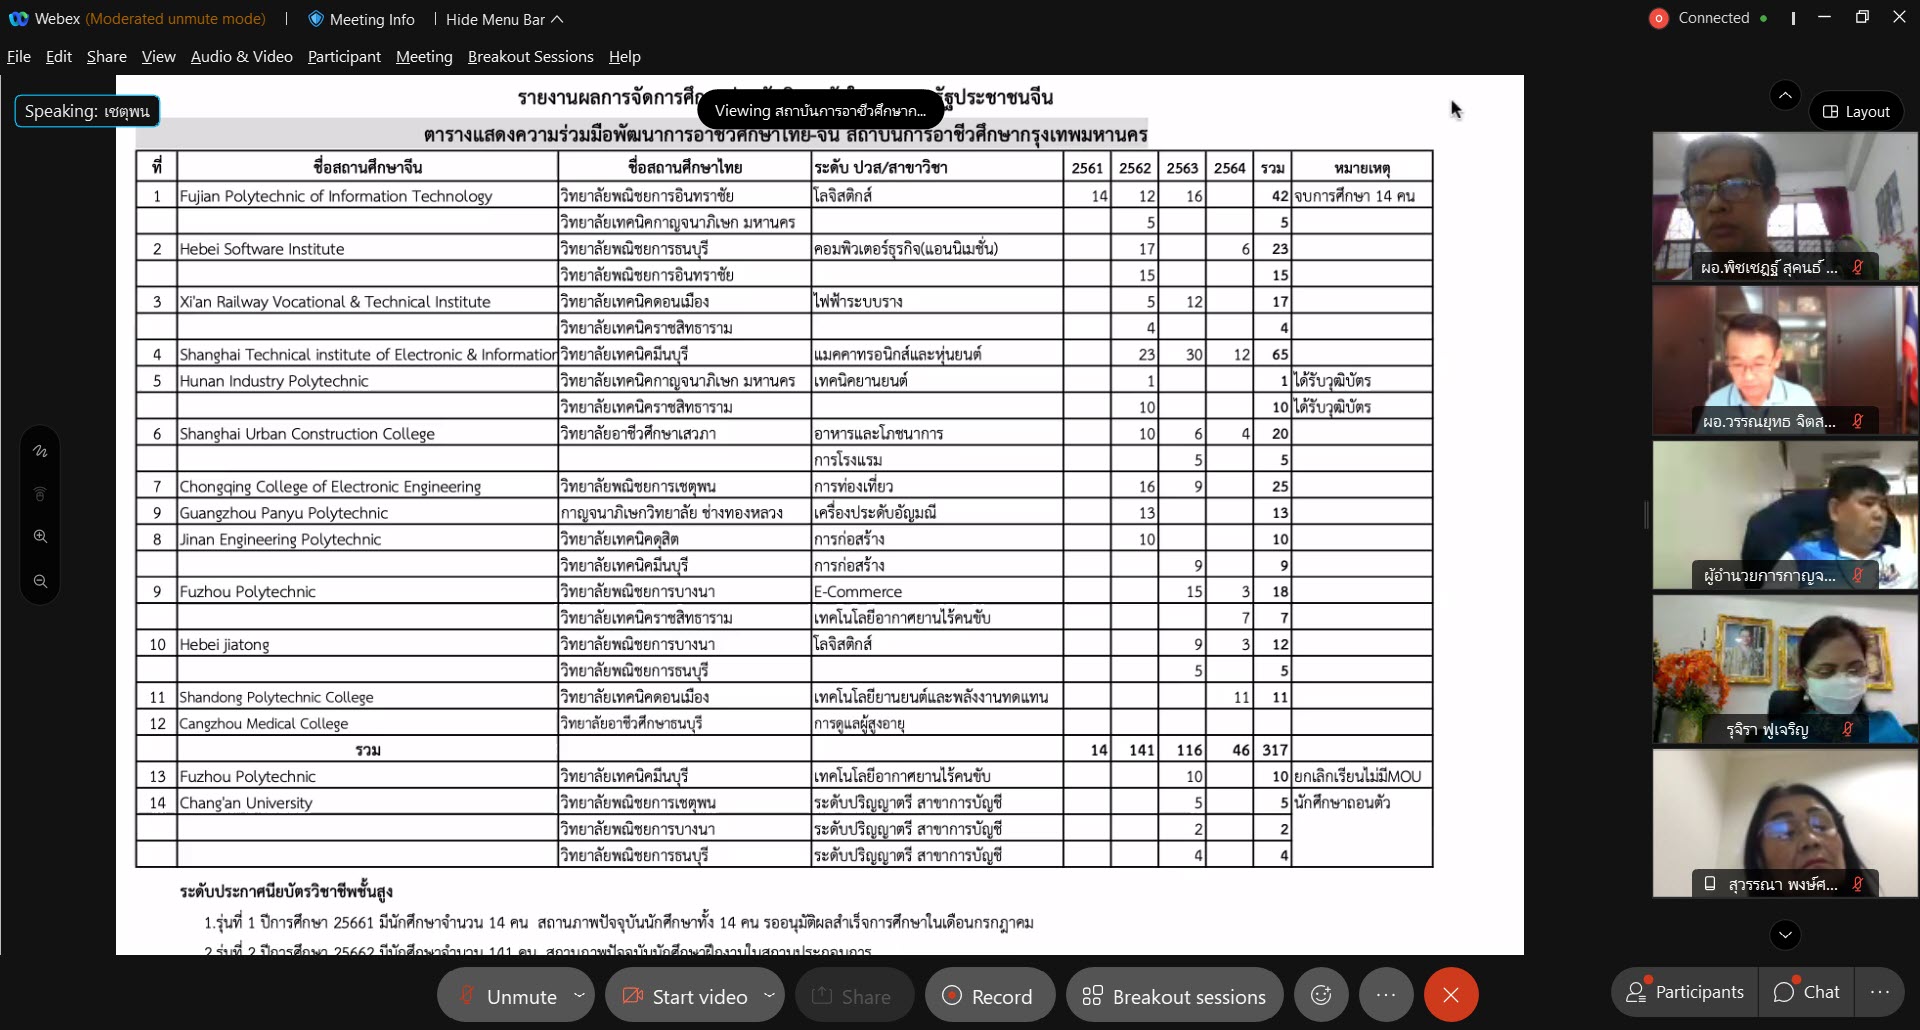
Task: Open the Share menu
Action: point(107,57)
